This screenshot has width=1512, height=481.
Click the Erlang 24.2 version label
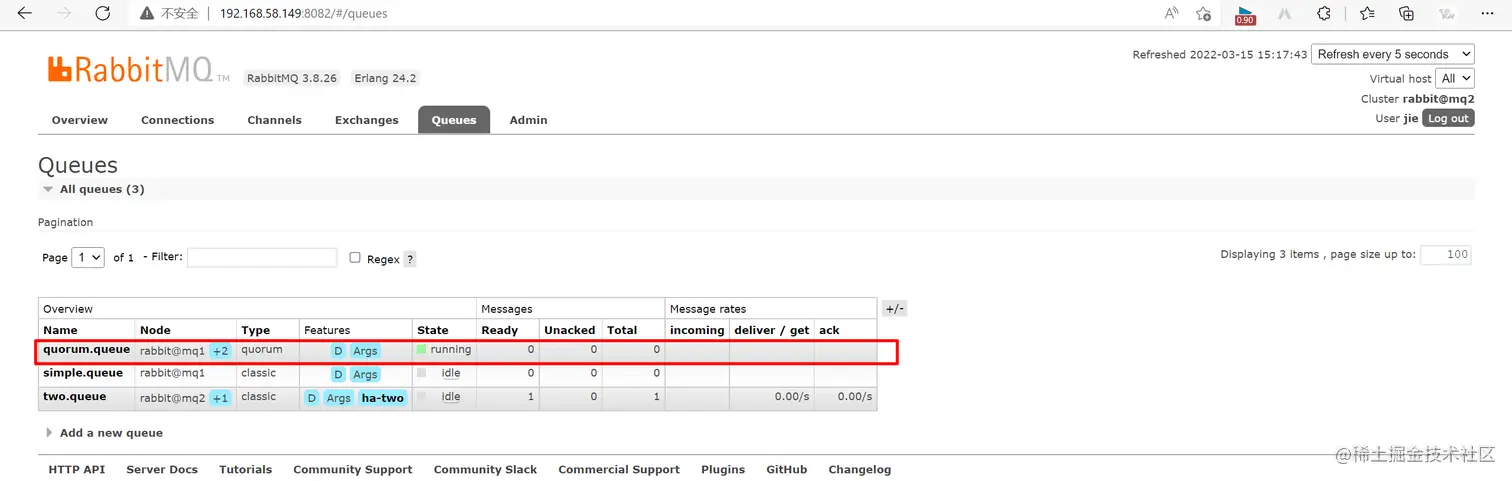tap(385, 78)
